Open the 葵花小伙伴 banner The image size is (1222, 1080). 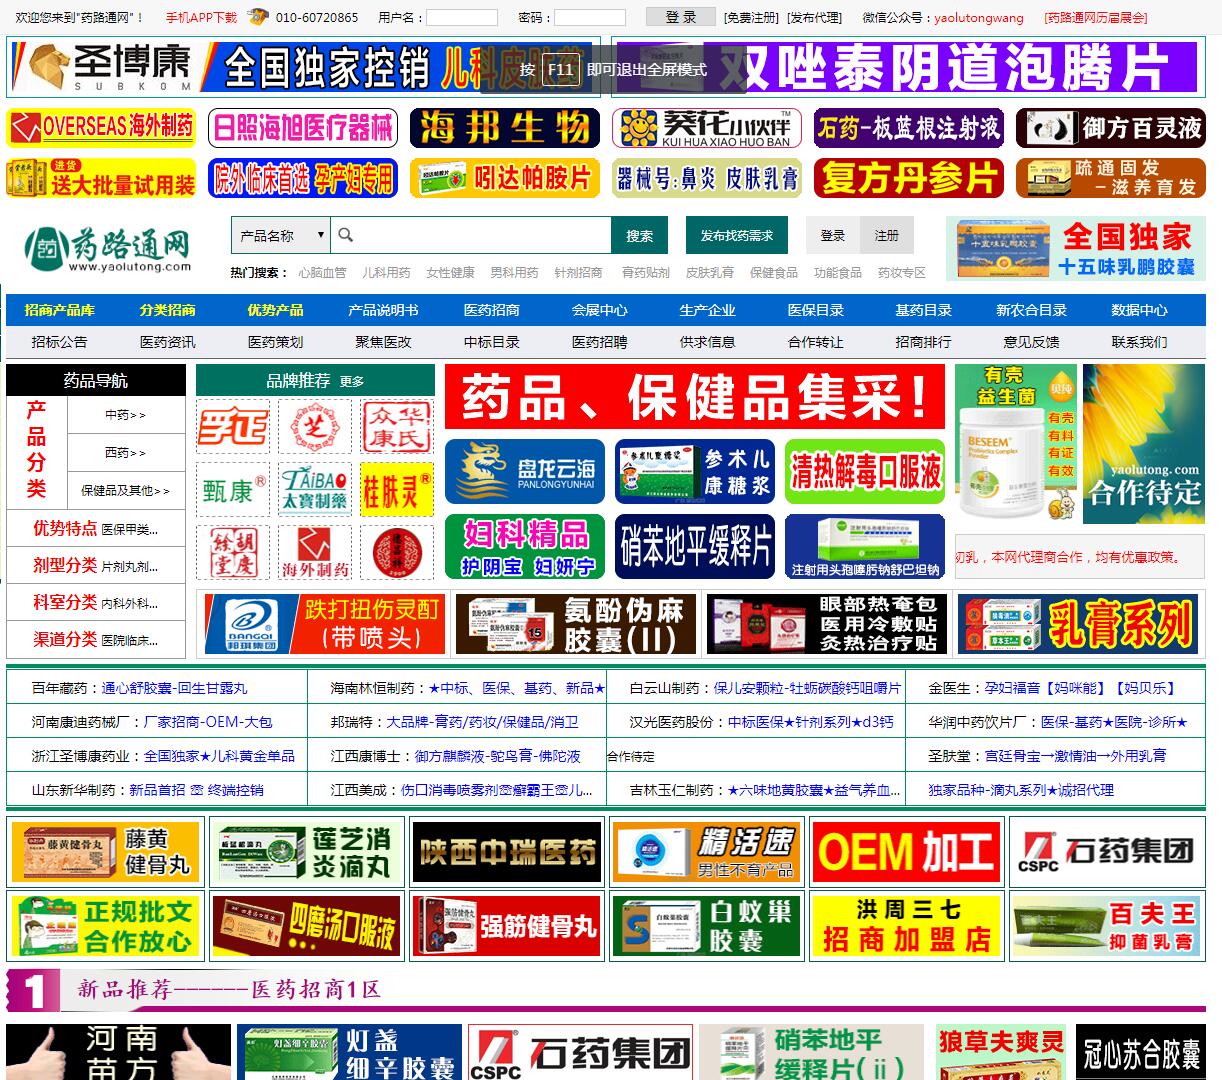point(706,128)
